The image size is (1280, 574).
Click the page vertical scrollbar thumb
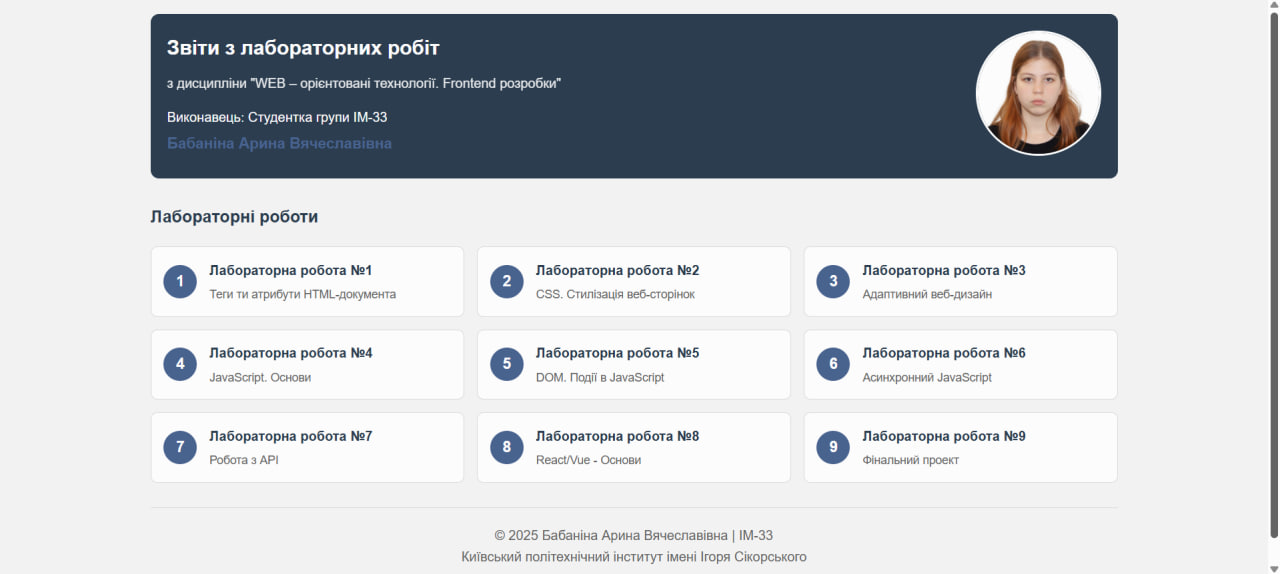[x=1272, y=275]
